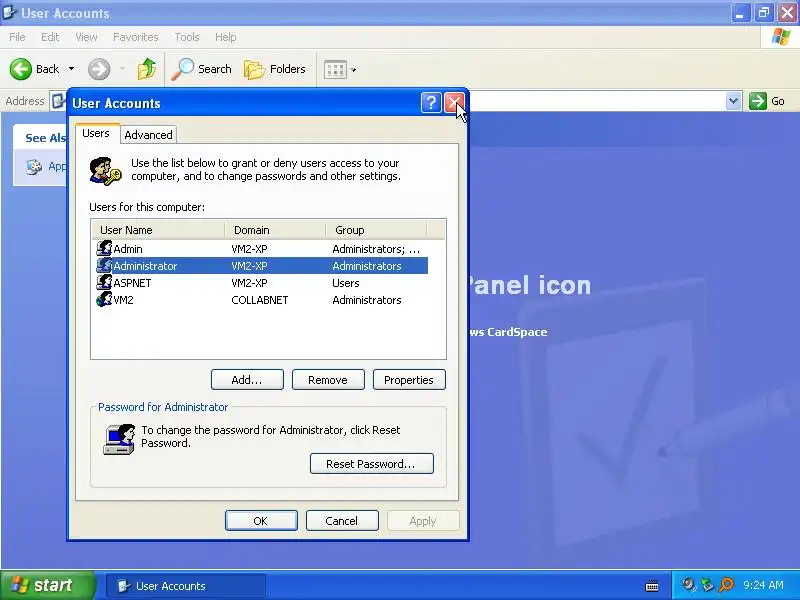Click the orange magnifier tray icon
Viewport: 800px width, 600px height.
[726, 585]
